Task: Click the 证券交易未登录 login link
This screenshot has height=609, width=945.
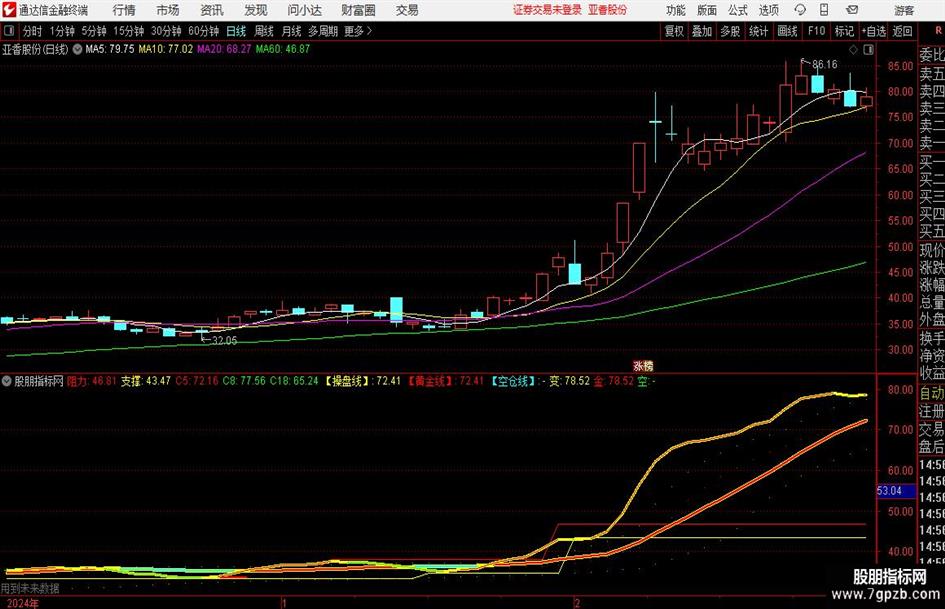Action: [547, 10]
